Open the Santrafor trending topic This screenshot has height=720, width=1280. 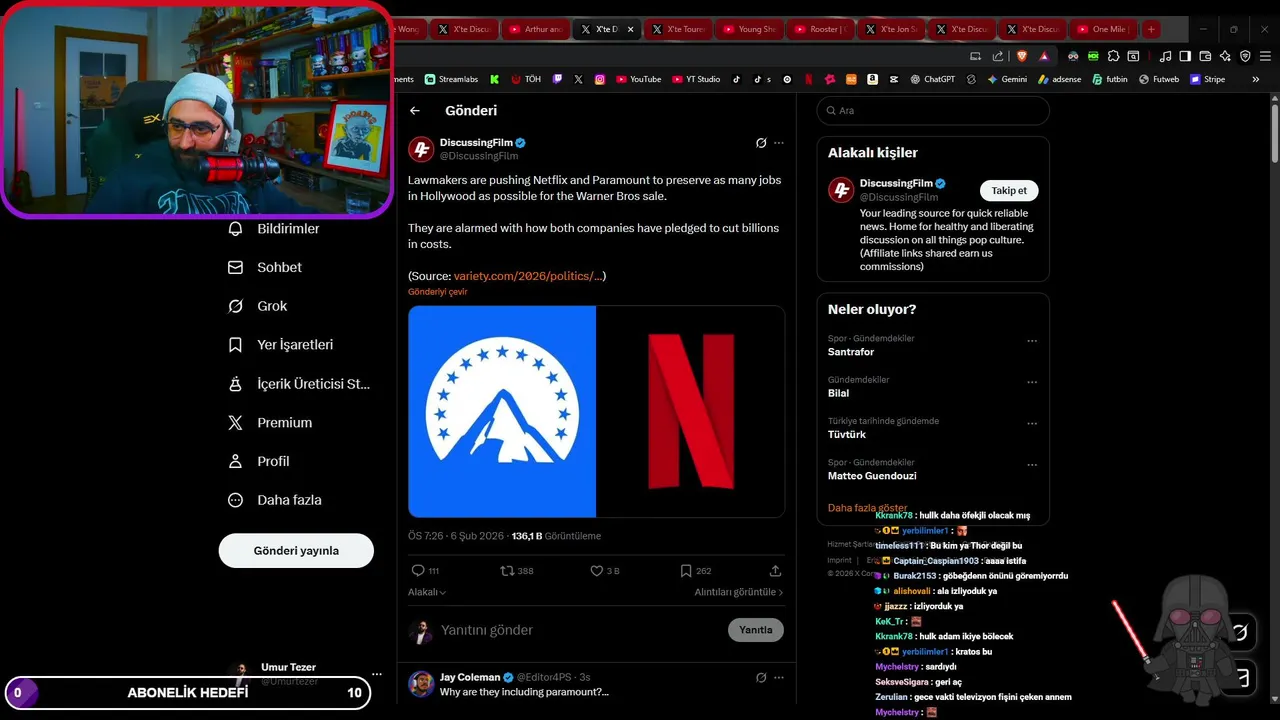pos(851,352)
